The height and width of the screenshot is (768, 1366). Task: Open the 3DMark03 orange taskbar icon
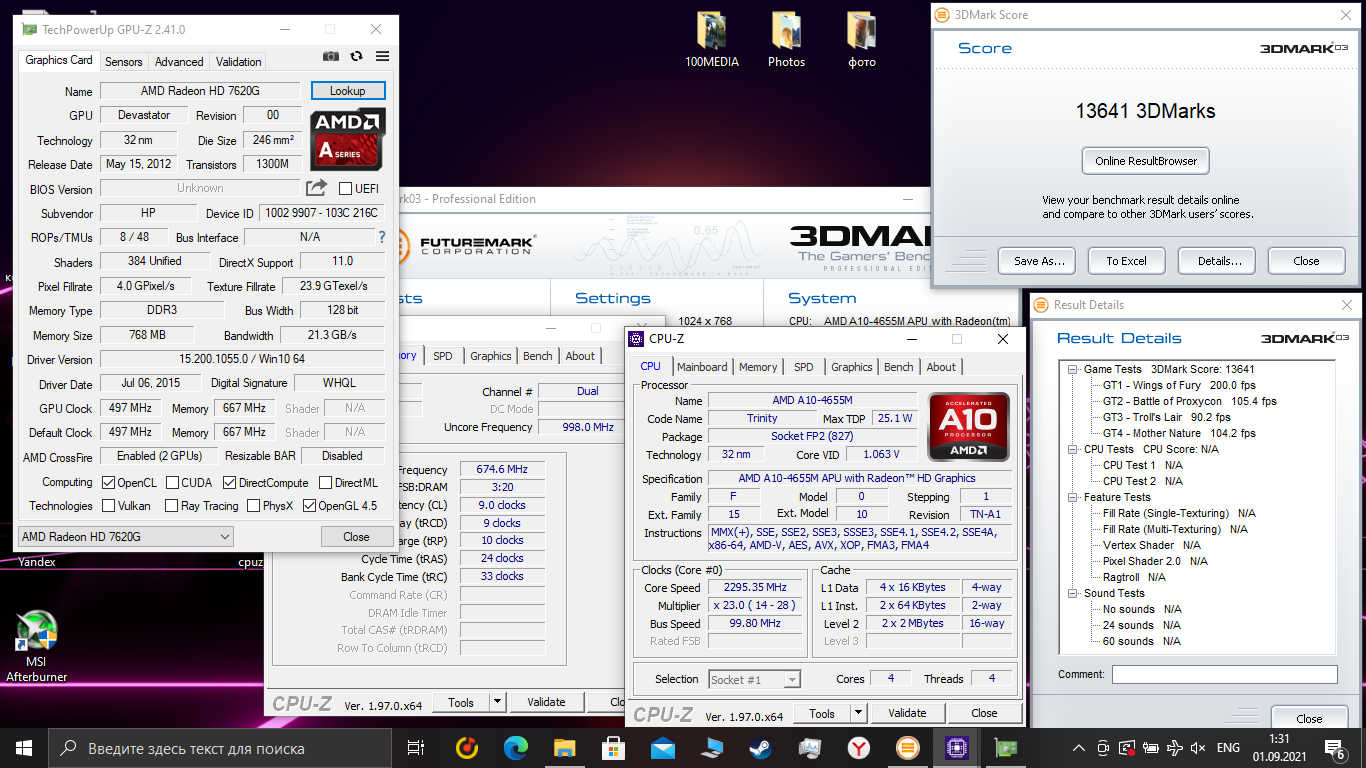click(x=907, y=747)
